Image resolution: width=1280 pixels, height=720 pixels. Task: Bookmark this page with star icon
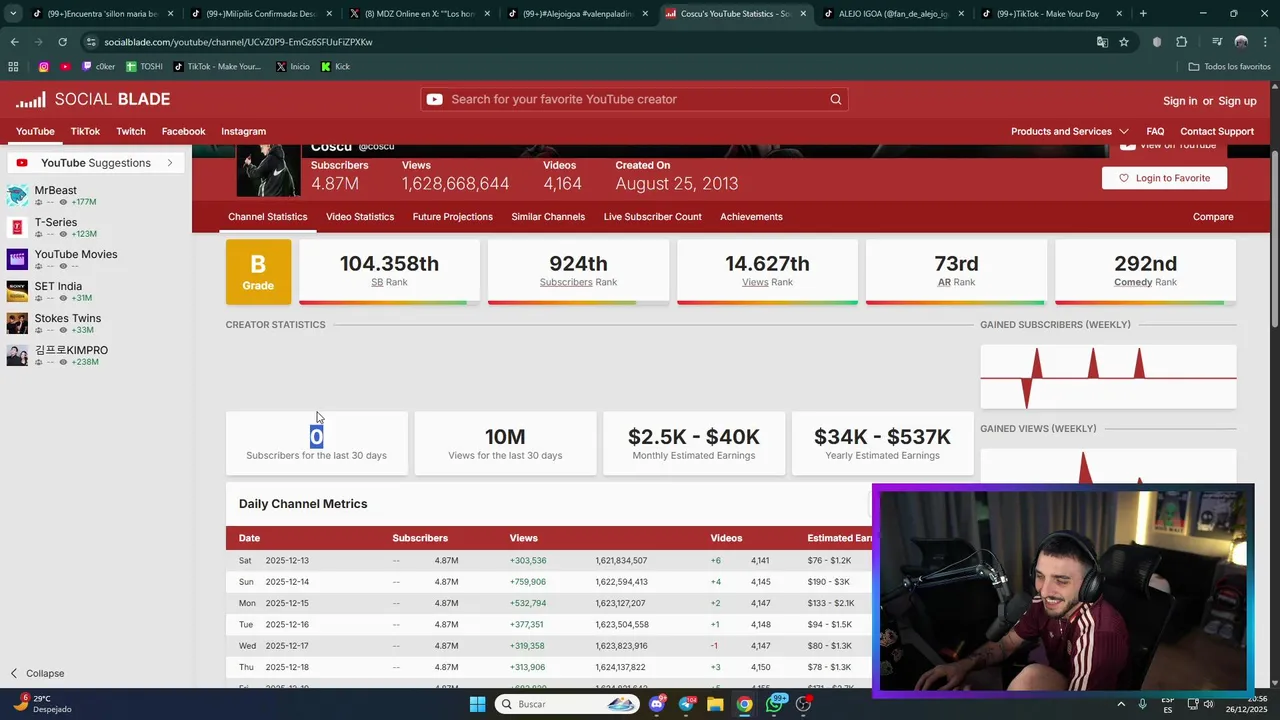[x=1124, y=42]
